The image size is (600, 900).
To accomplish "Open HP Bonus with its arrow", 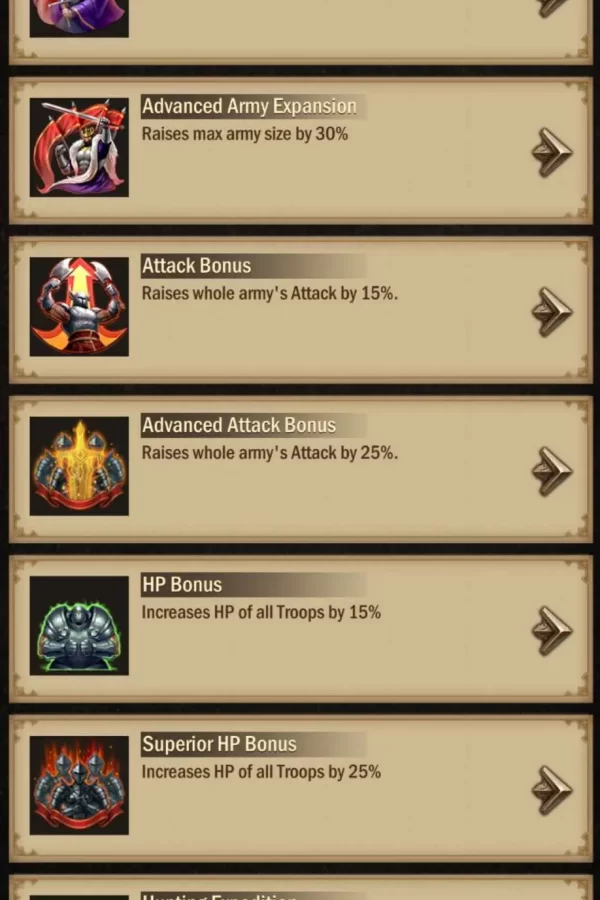I will pos(551,631).
